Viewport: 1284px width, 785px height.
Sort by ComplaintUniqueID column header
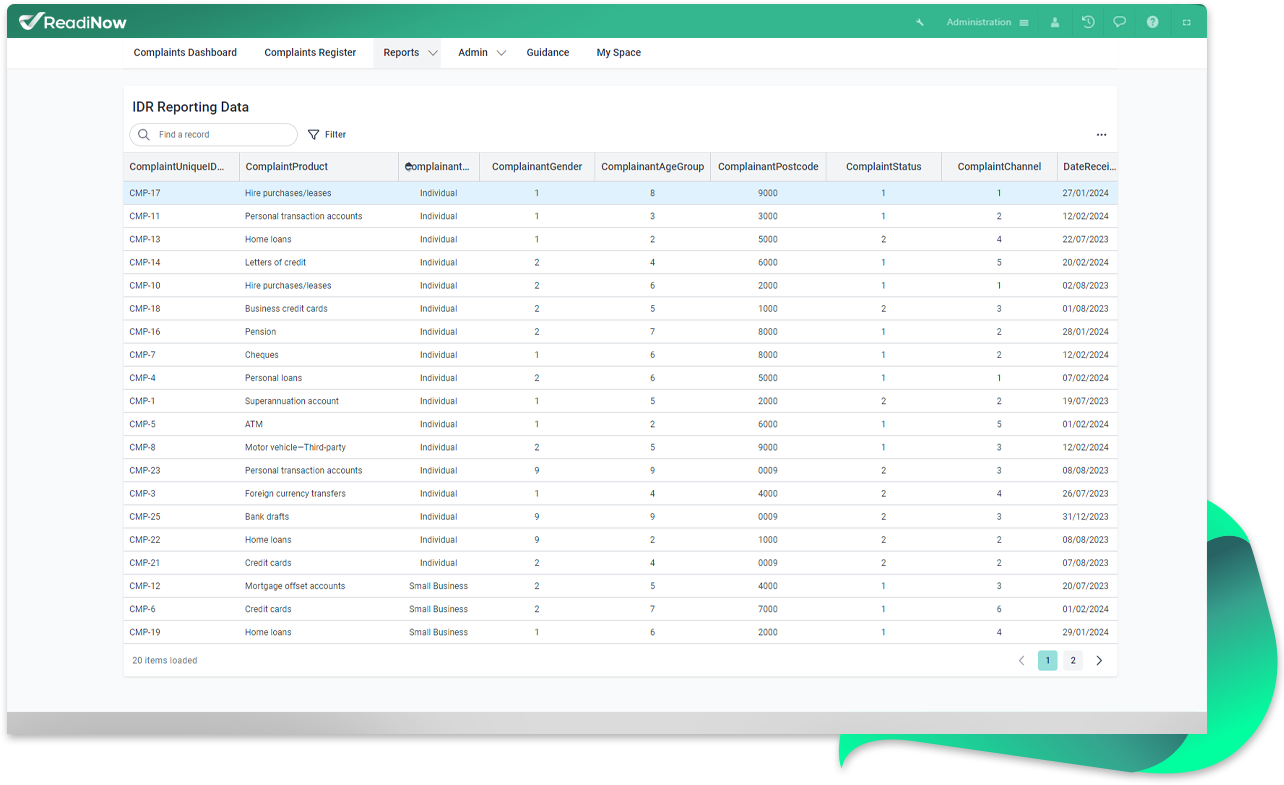point(181,167)
